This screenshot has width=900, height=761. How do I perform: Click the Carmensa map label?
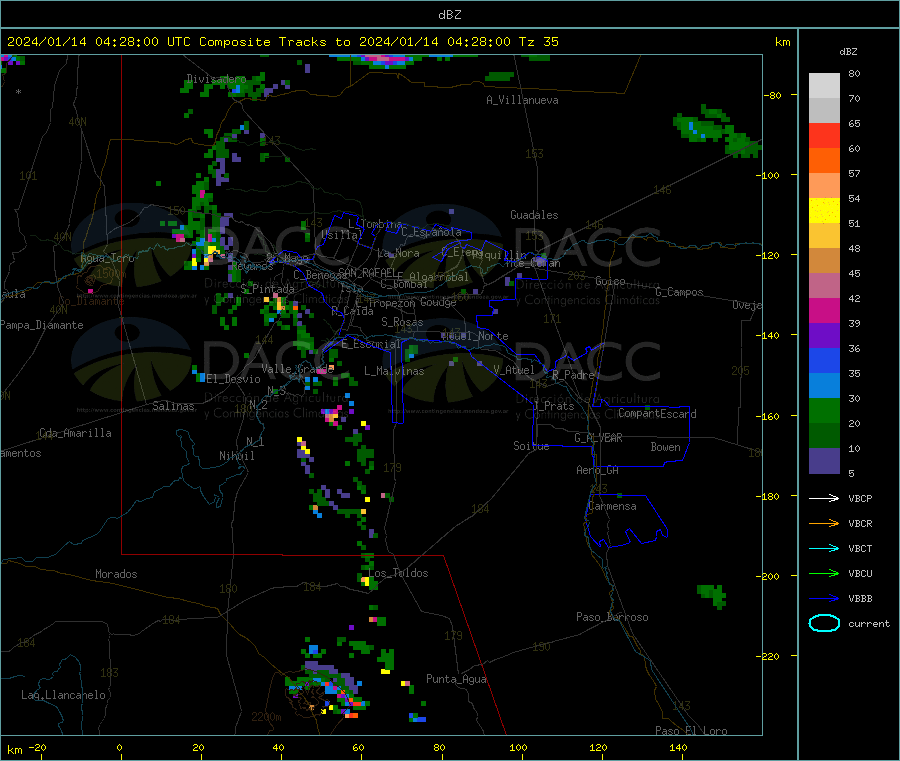(x=612, y=506)
